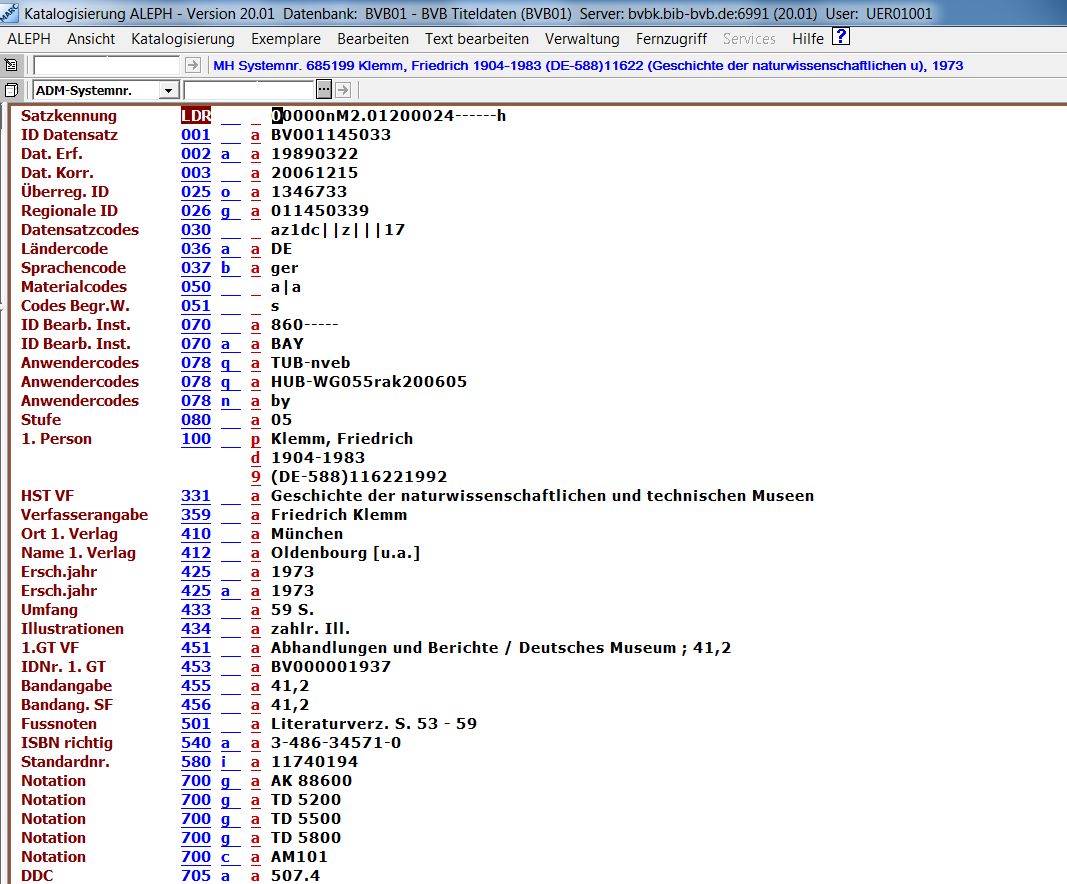Click the stacked-pages icon beside ADM-Systemnr.
The width and height of the screenshot is (1067, 884).
click(x=11, y=90)
